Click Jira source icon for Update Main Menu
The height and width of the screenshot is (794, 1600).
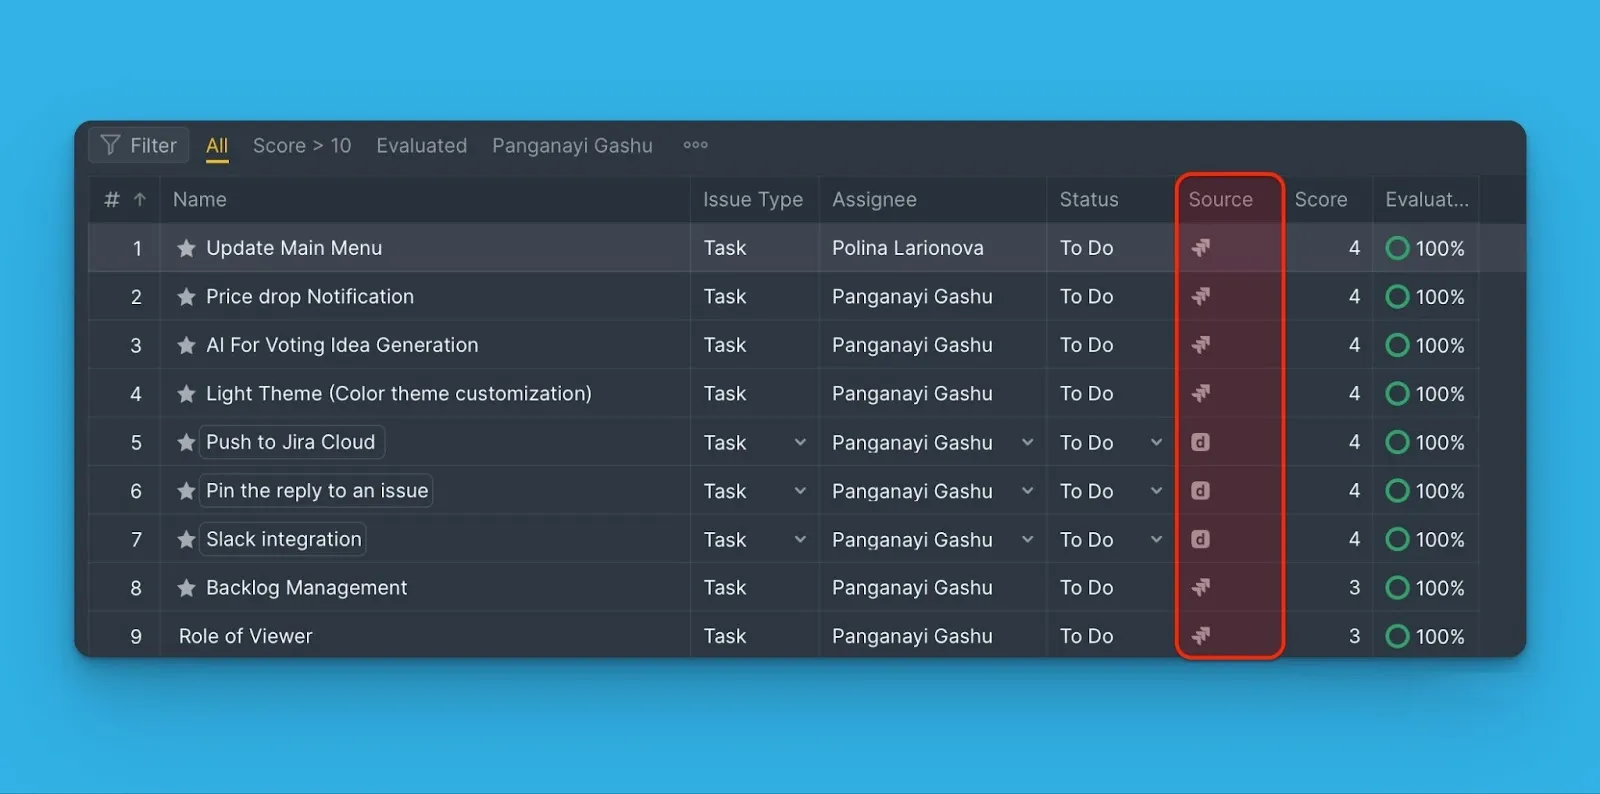[x=1201, y=248]
